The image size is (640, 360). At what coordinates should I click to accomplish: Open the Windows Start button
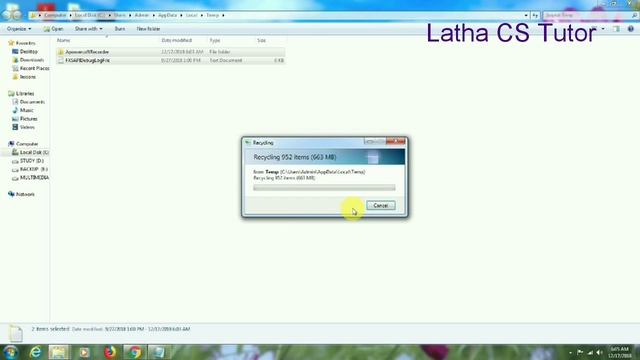pos(11,352)
